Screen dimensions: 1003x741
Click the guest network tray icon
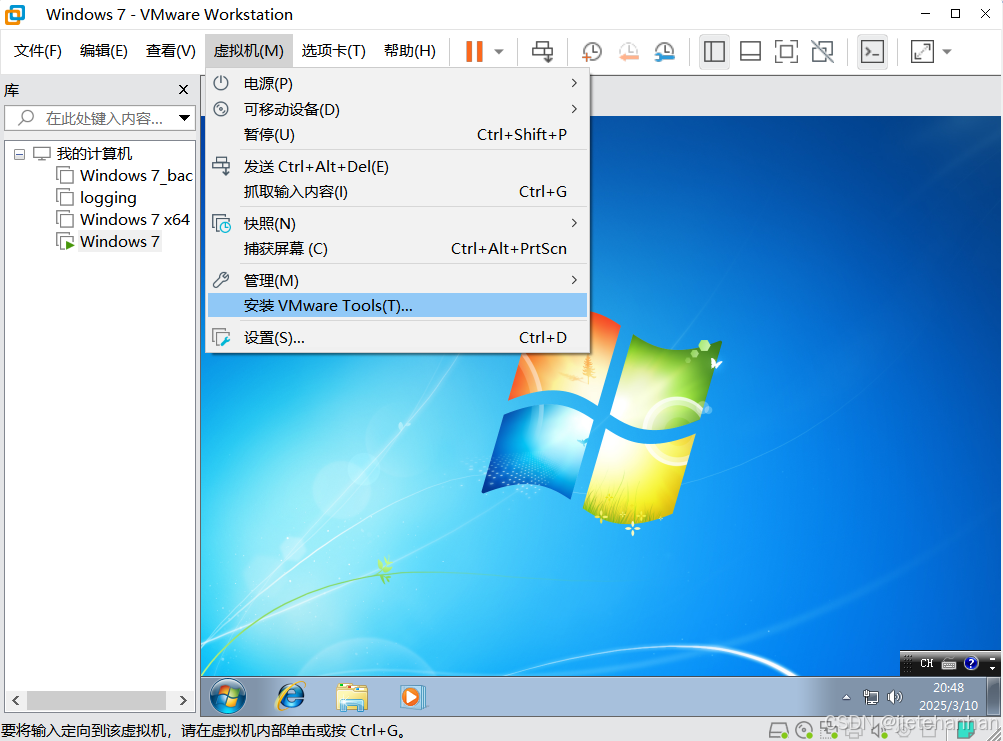871,697
